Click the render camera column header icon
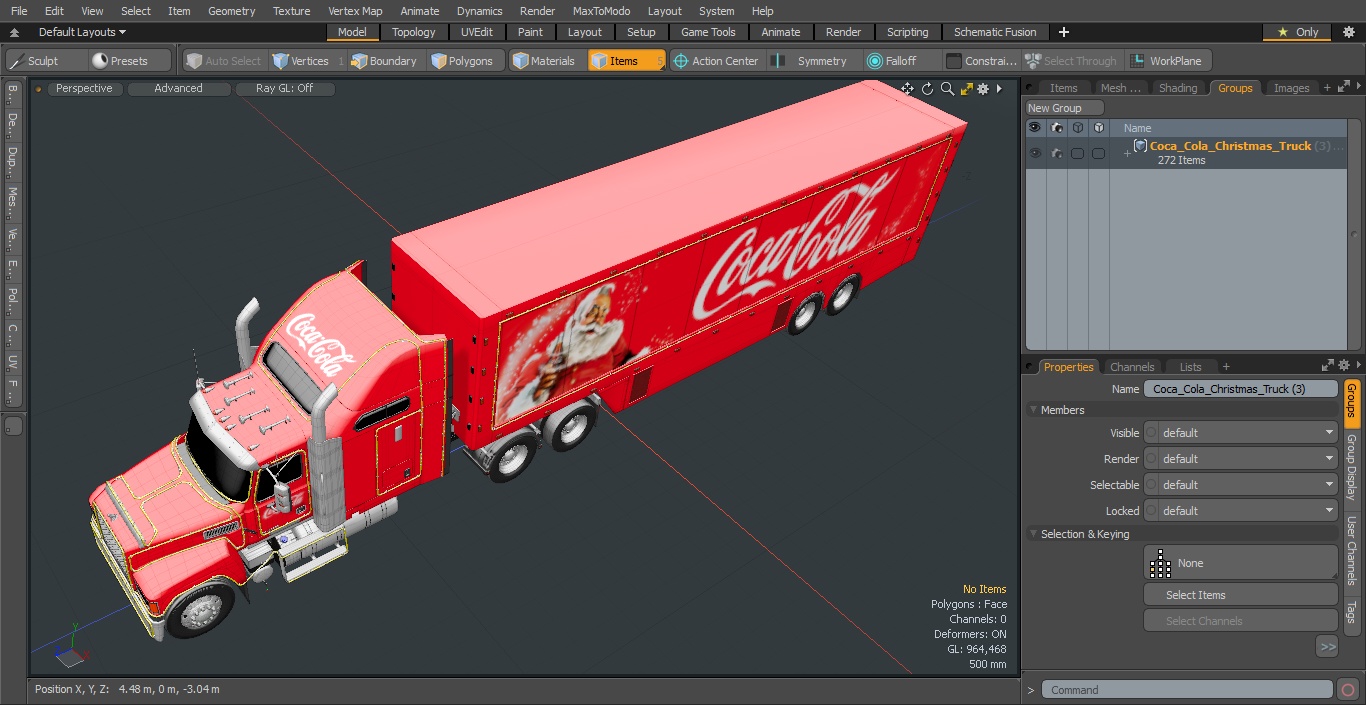Viewport: 1366px width, 705px height. pos(1056,128)
